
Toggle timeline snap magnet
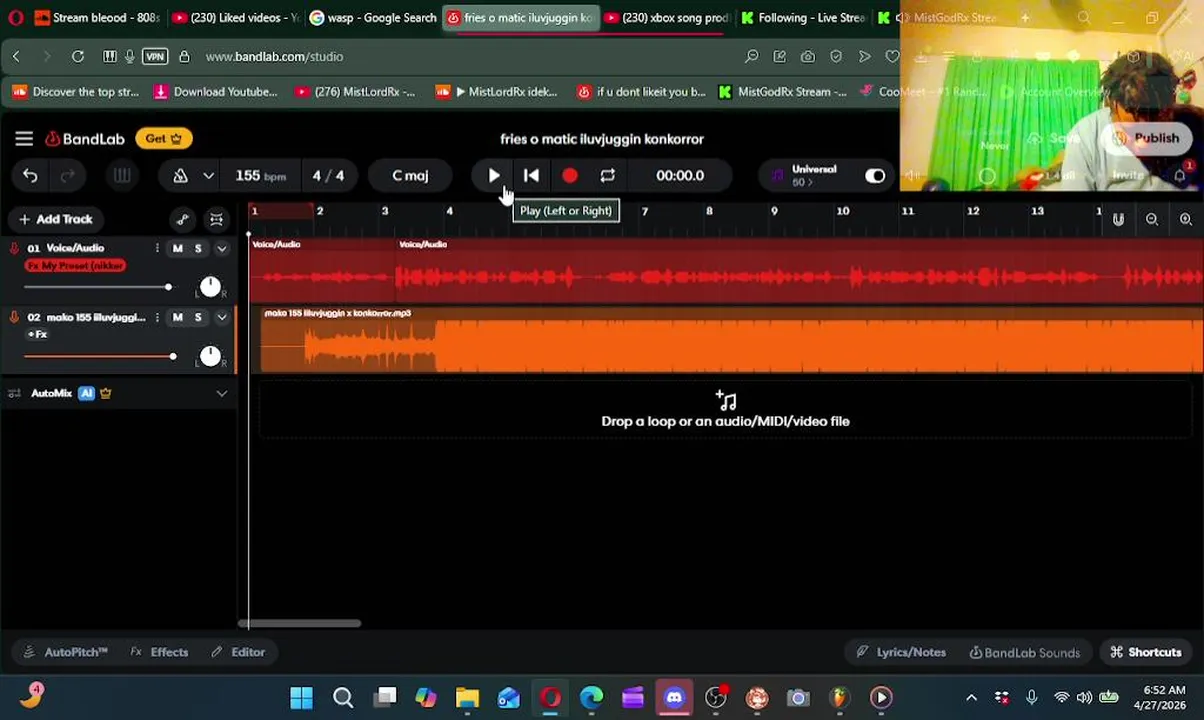1118,220
